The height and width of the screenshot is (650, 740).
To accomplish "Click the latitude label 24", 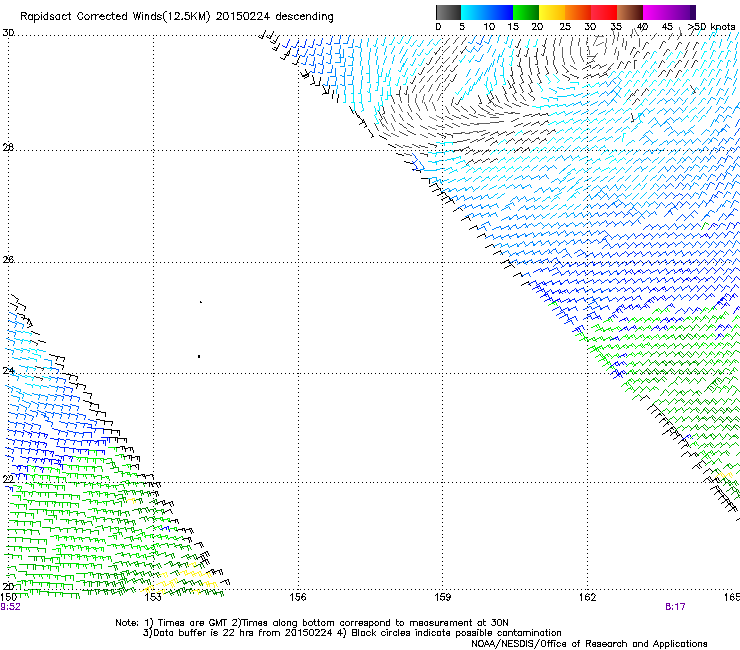I will tap(8, 371).
